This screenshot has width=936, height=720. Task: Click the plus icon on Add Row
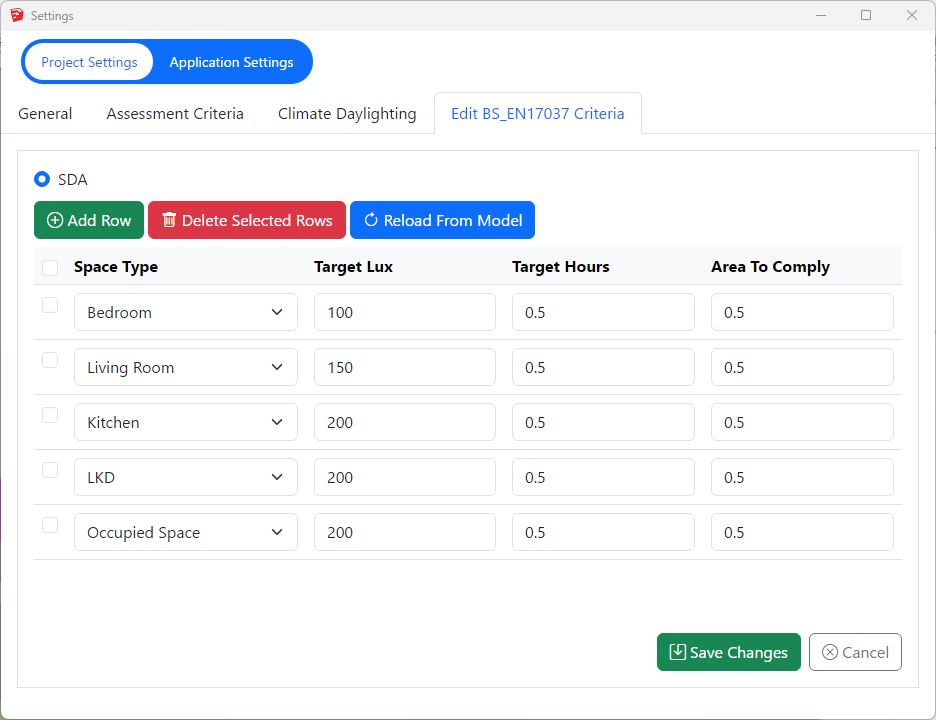coord(55,221)
